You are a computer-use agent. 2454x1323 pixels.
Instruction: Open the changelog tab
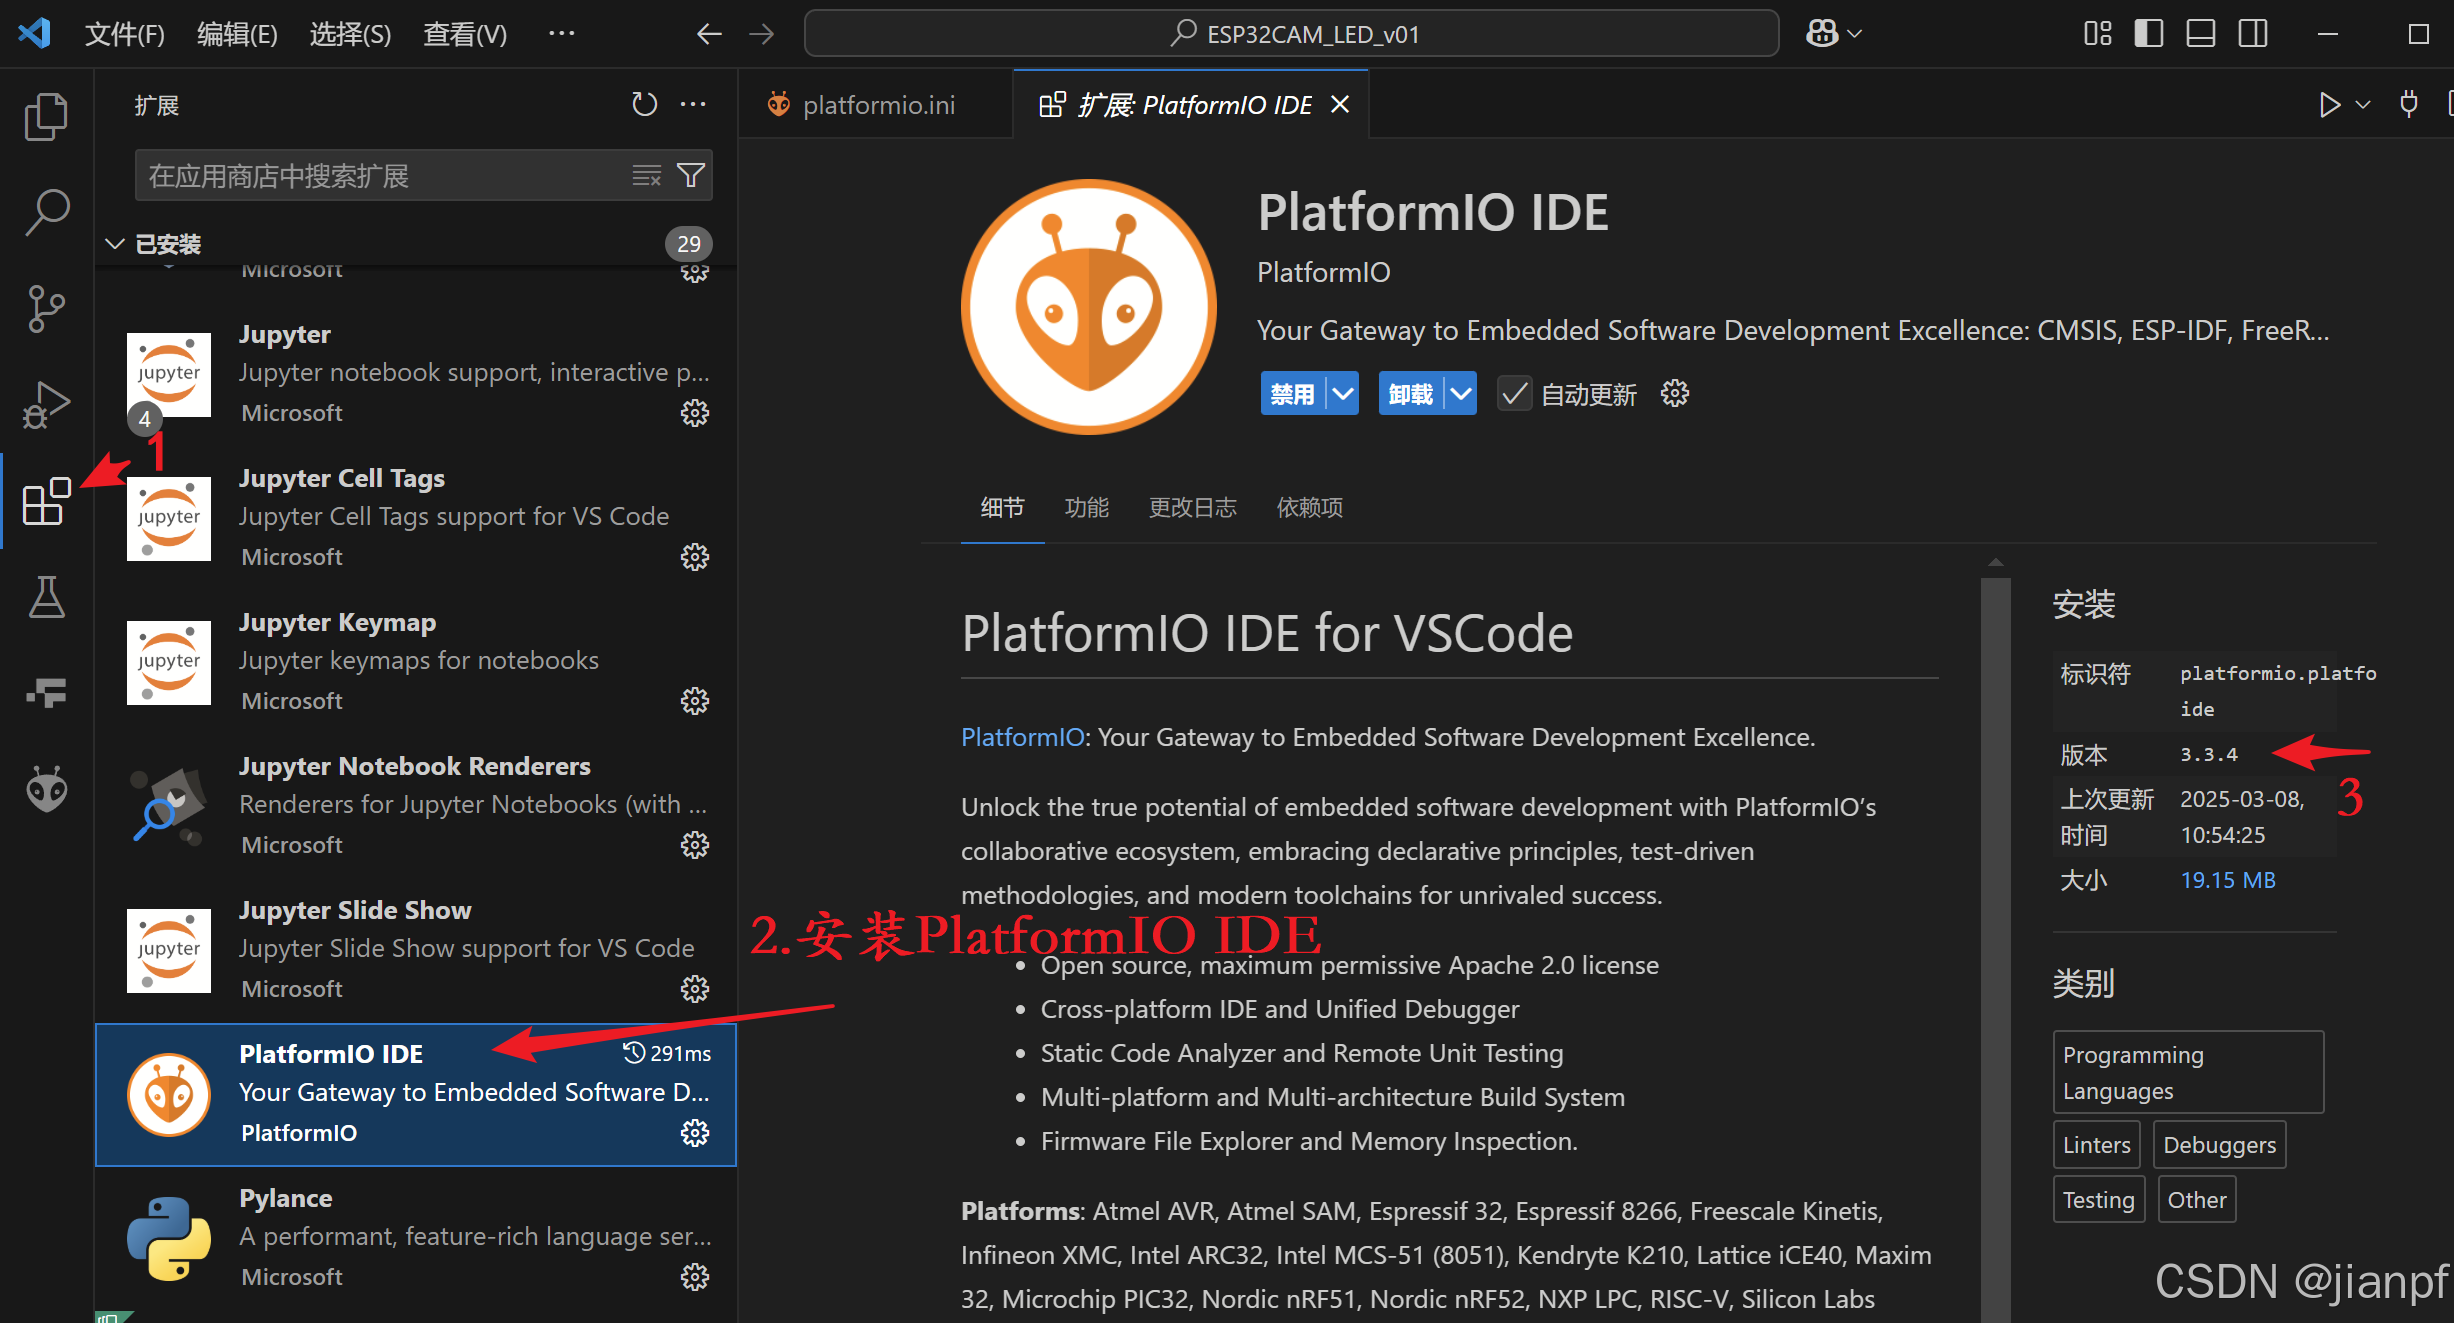click(x=1192, y=508)
